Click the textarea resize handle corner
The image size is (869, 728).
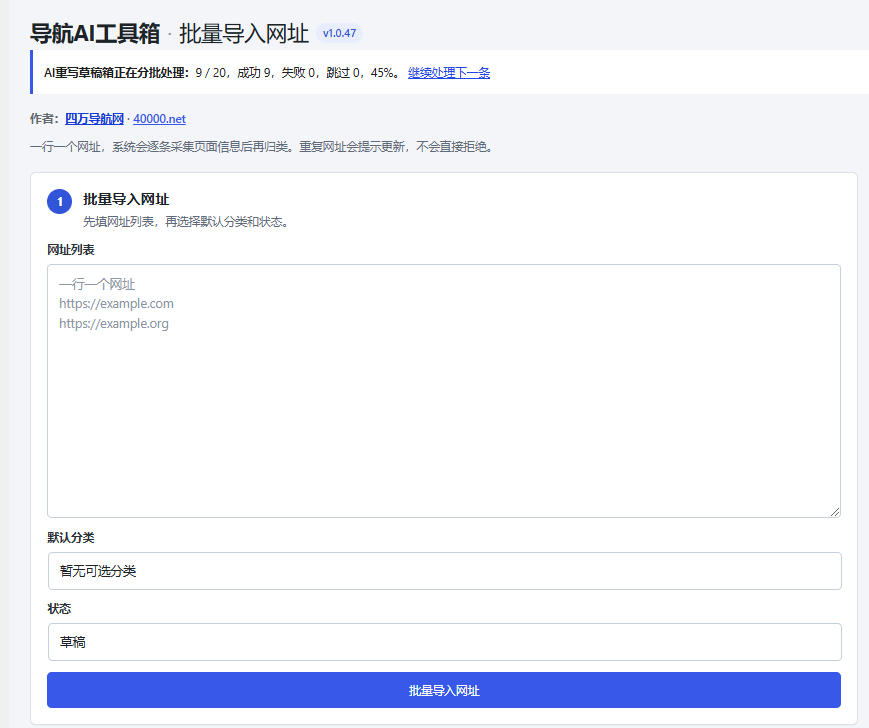tap(835, 512)
